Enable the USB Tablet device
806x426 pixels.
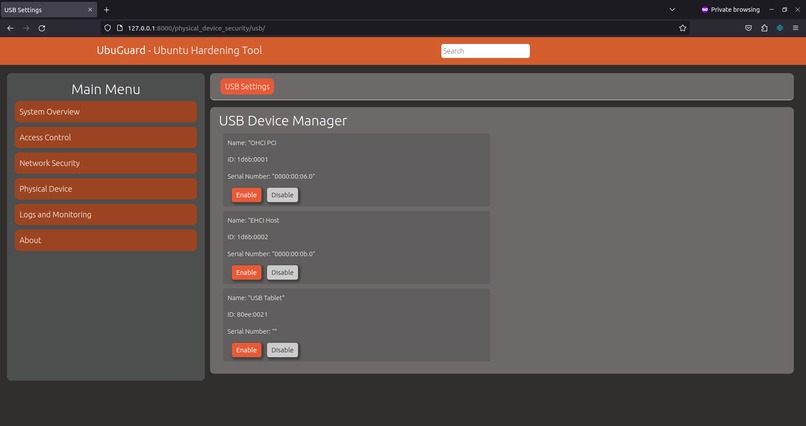click(246, 350)
